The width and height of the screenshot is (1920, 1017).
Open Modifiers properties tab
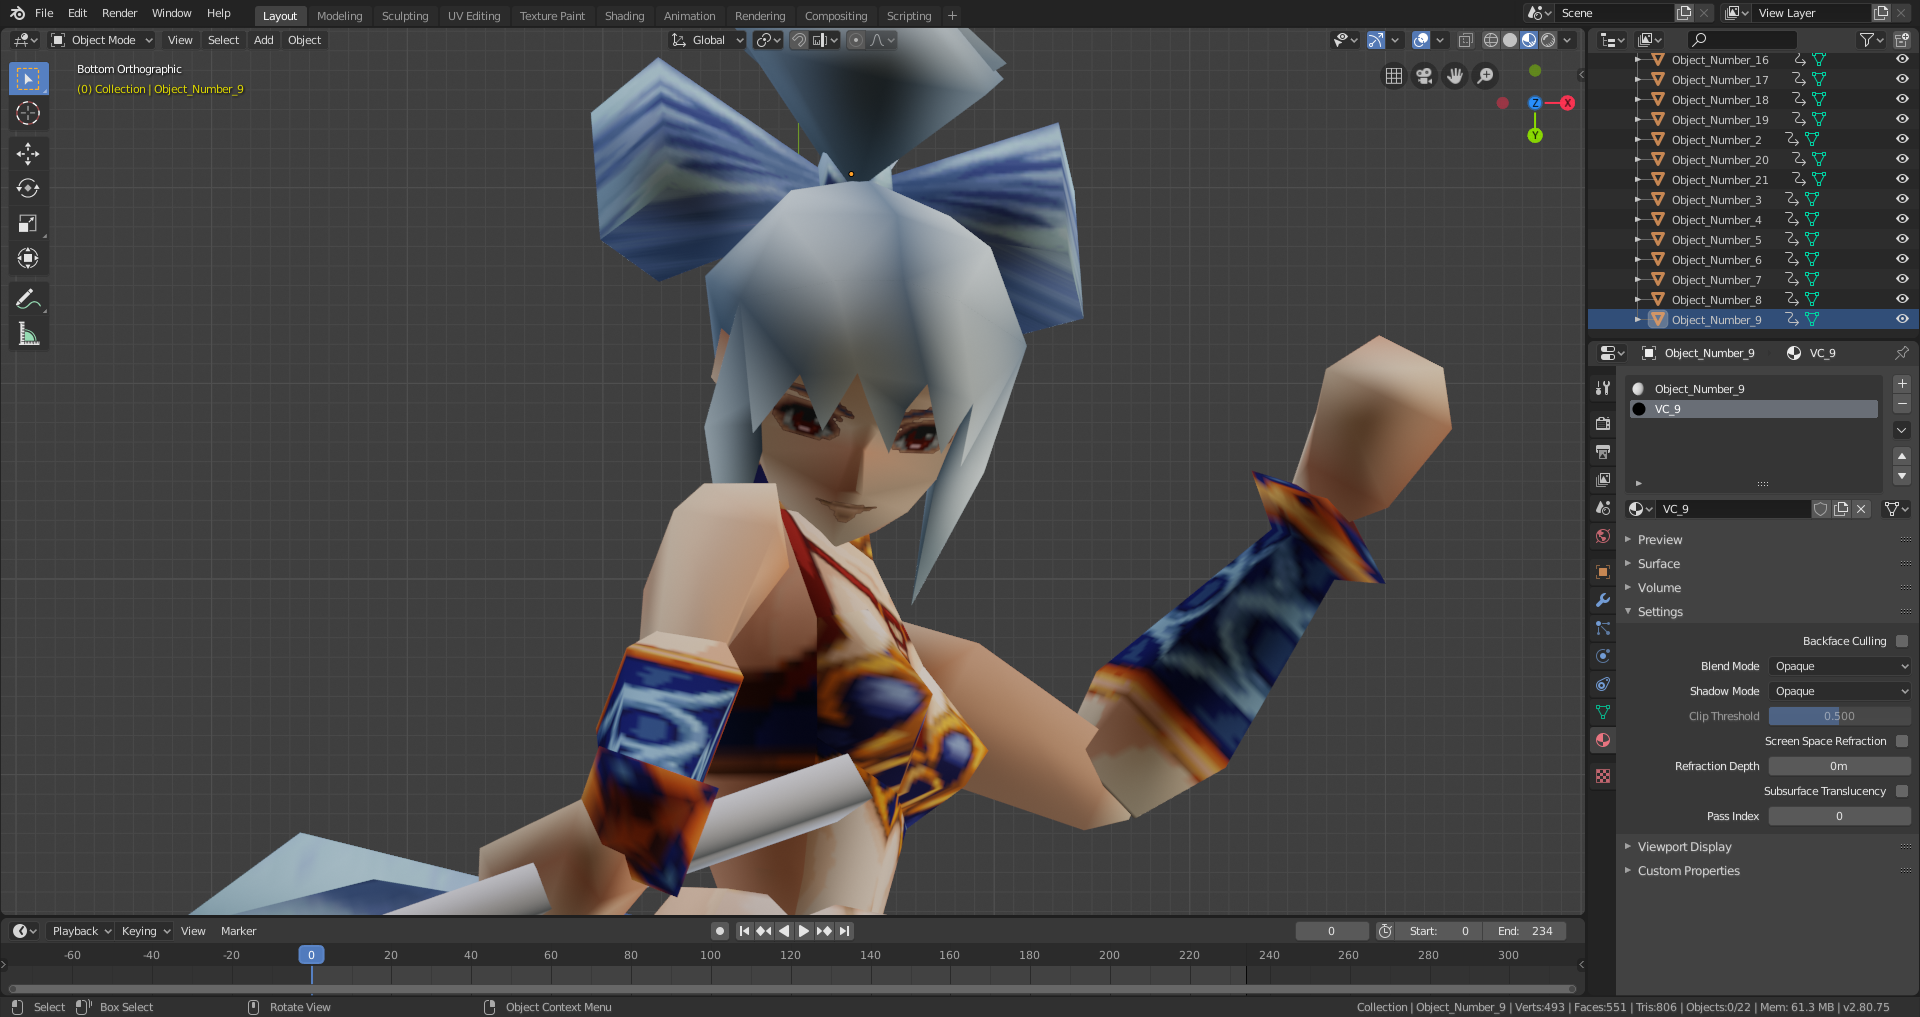pyautogui.click(x=1603, y=600)
